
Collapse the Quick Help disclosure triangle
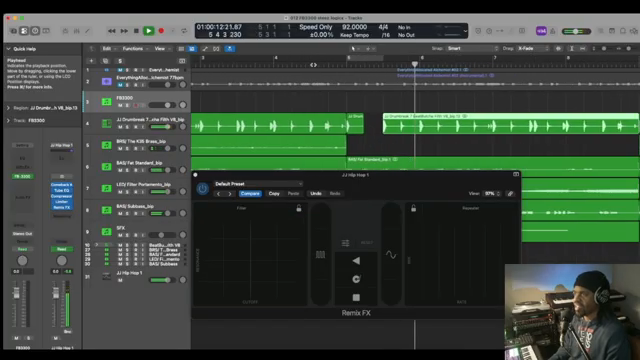[9, 49]
